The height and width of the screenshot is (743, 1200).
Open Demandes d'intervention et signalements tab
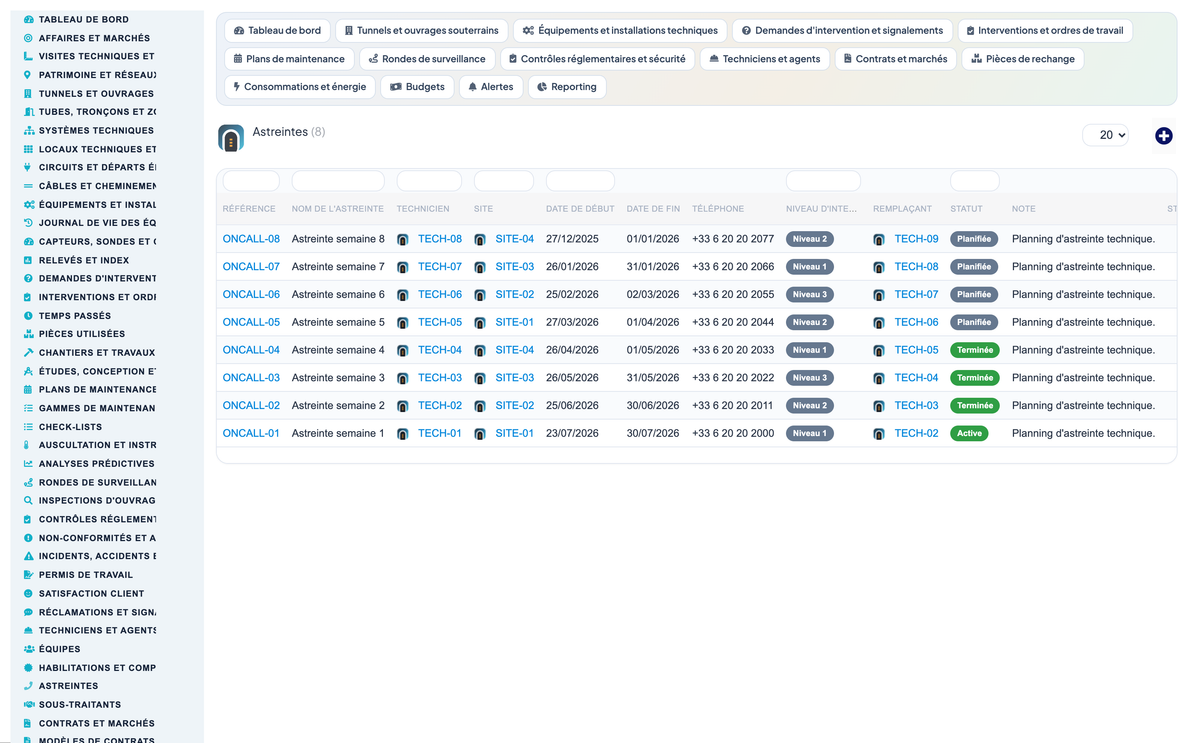tap(842, 31)
